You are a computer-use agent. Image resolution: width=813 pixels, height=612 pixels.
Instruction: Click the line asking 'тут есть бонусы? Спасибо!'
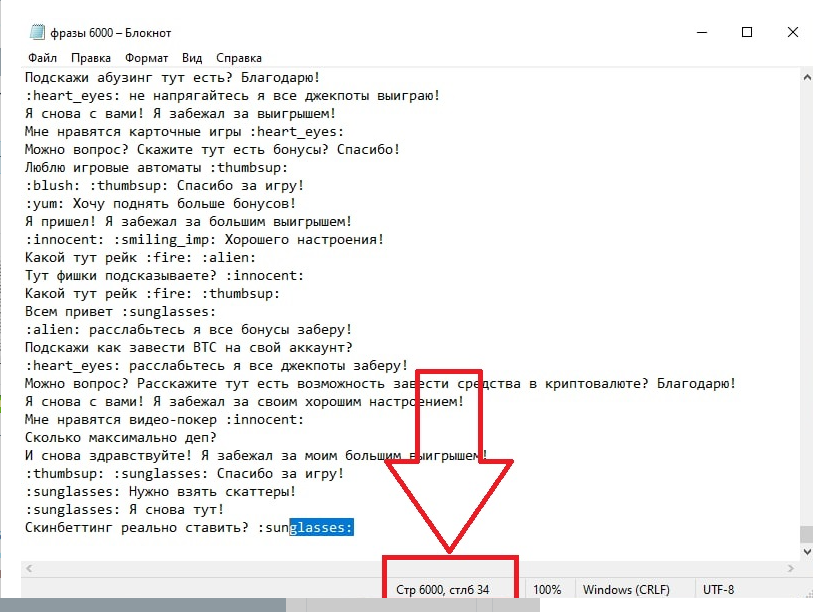213,150
